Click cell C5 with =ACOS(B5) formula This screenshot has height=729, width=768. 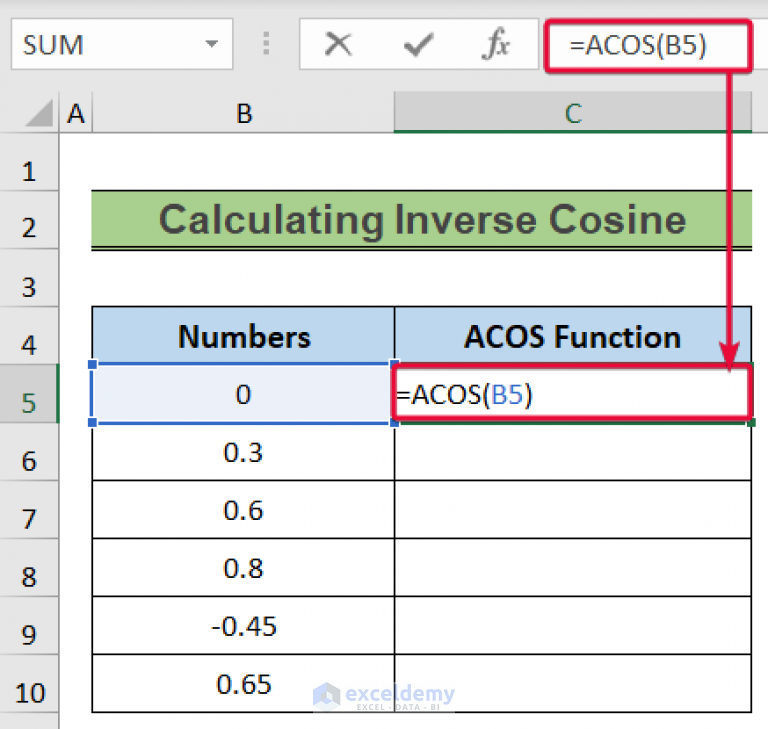(x=572, y=394)
